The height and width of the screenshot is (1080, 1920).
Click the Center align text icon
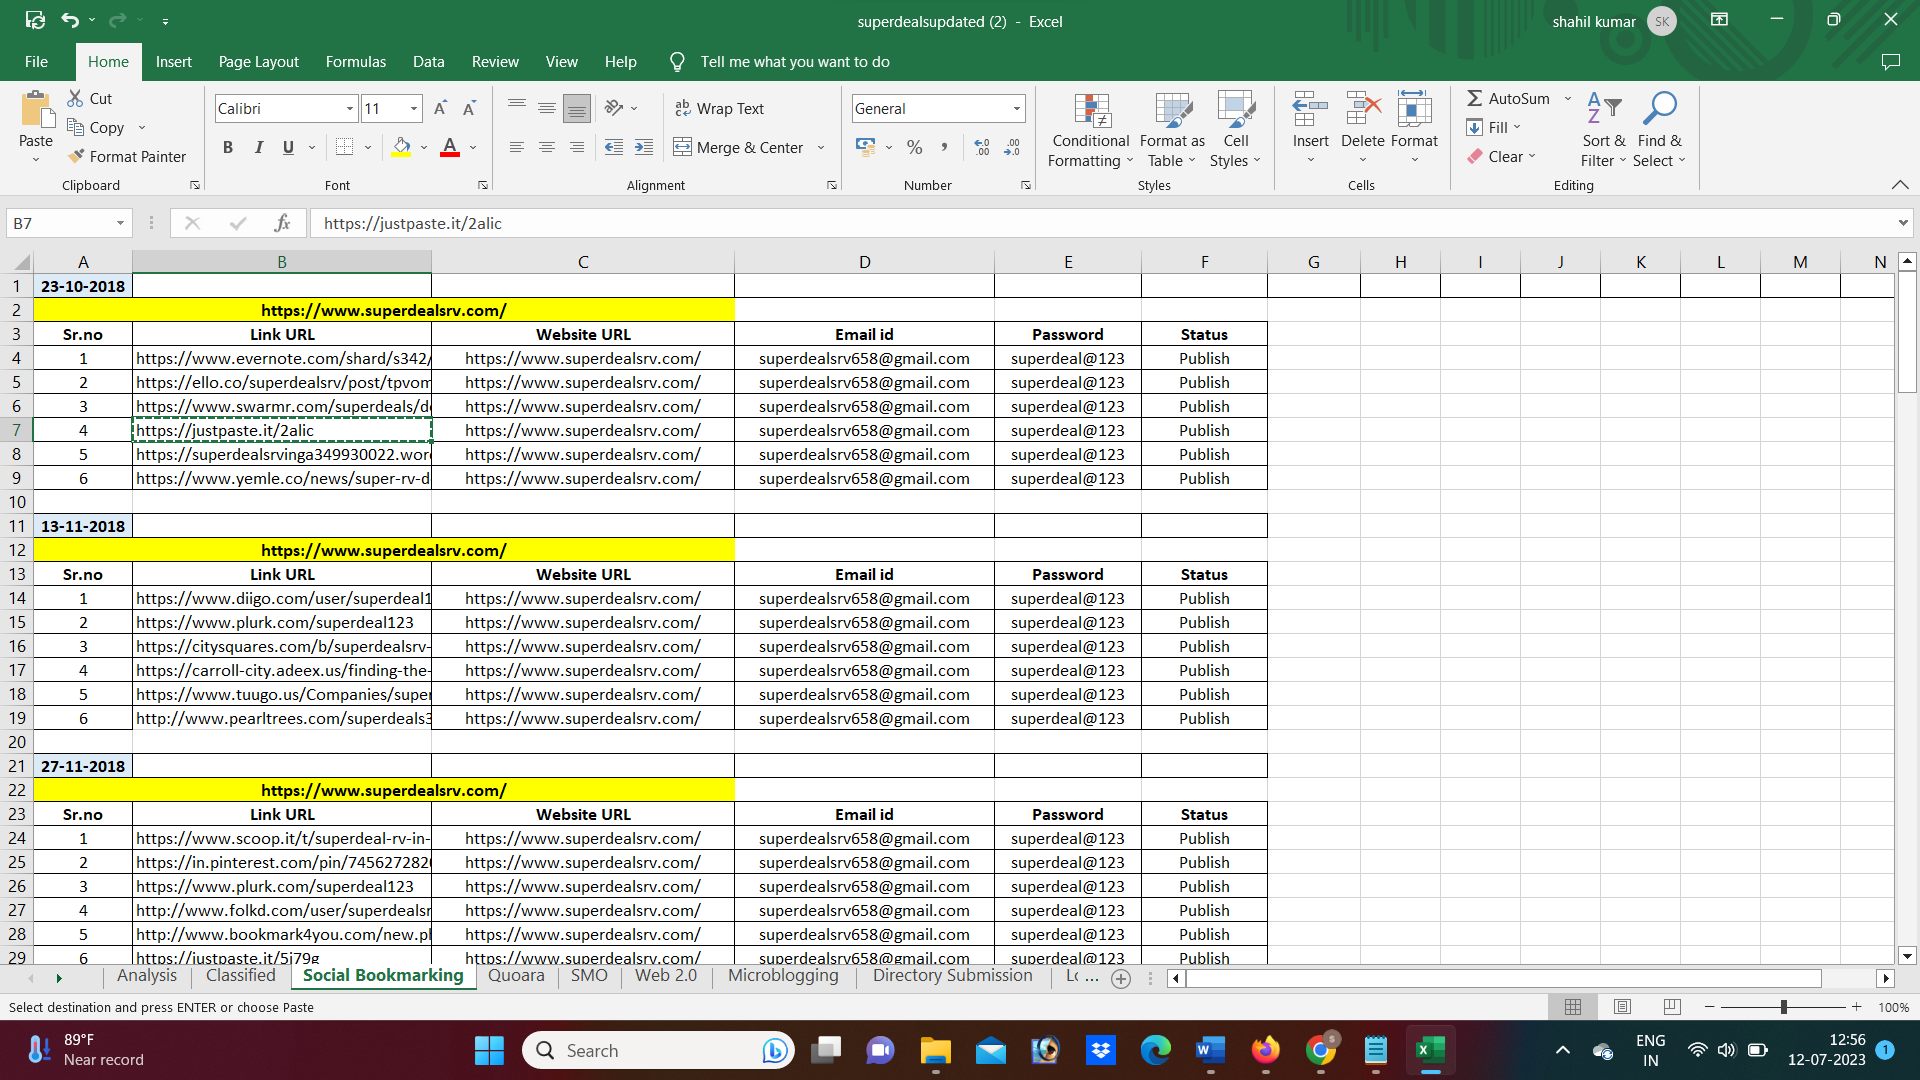[x=547, y=147]
